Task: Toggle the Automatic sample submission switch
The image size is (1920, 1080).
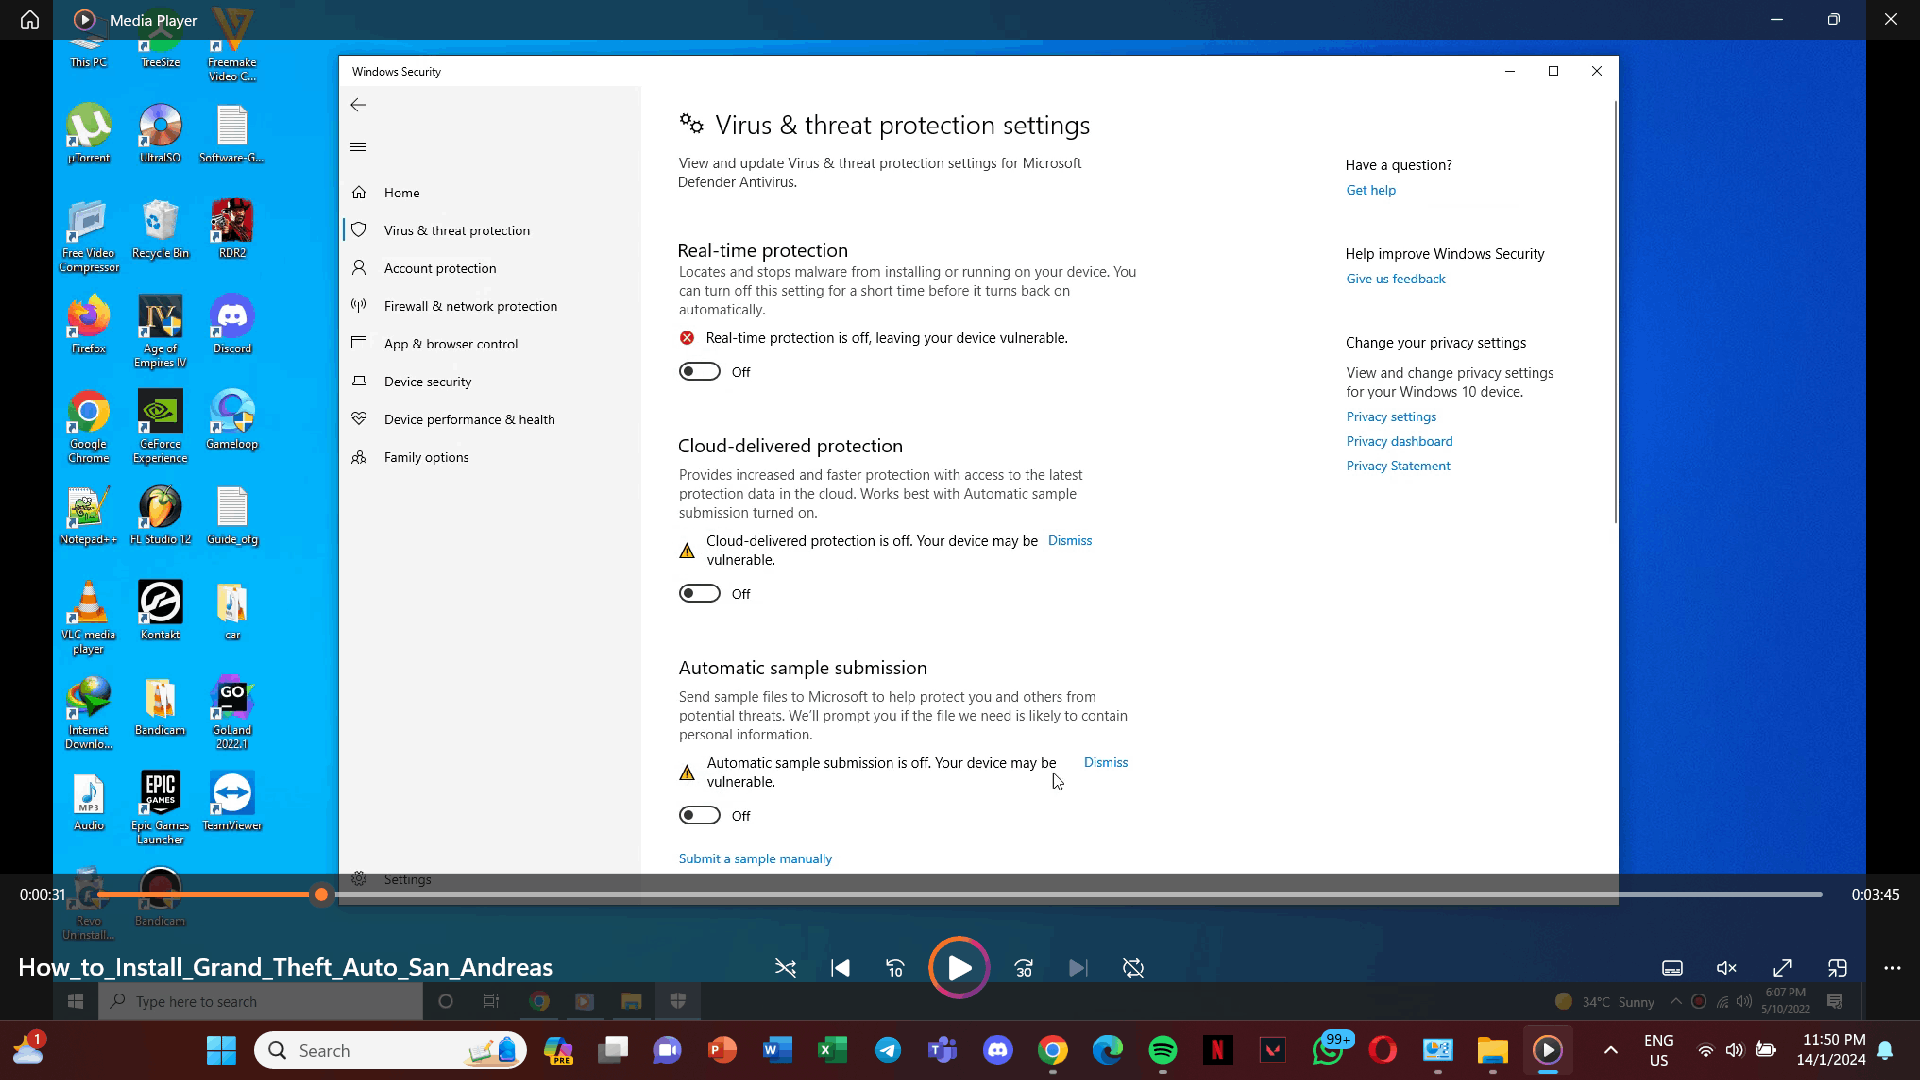Action: point(700,816)
